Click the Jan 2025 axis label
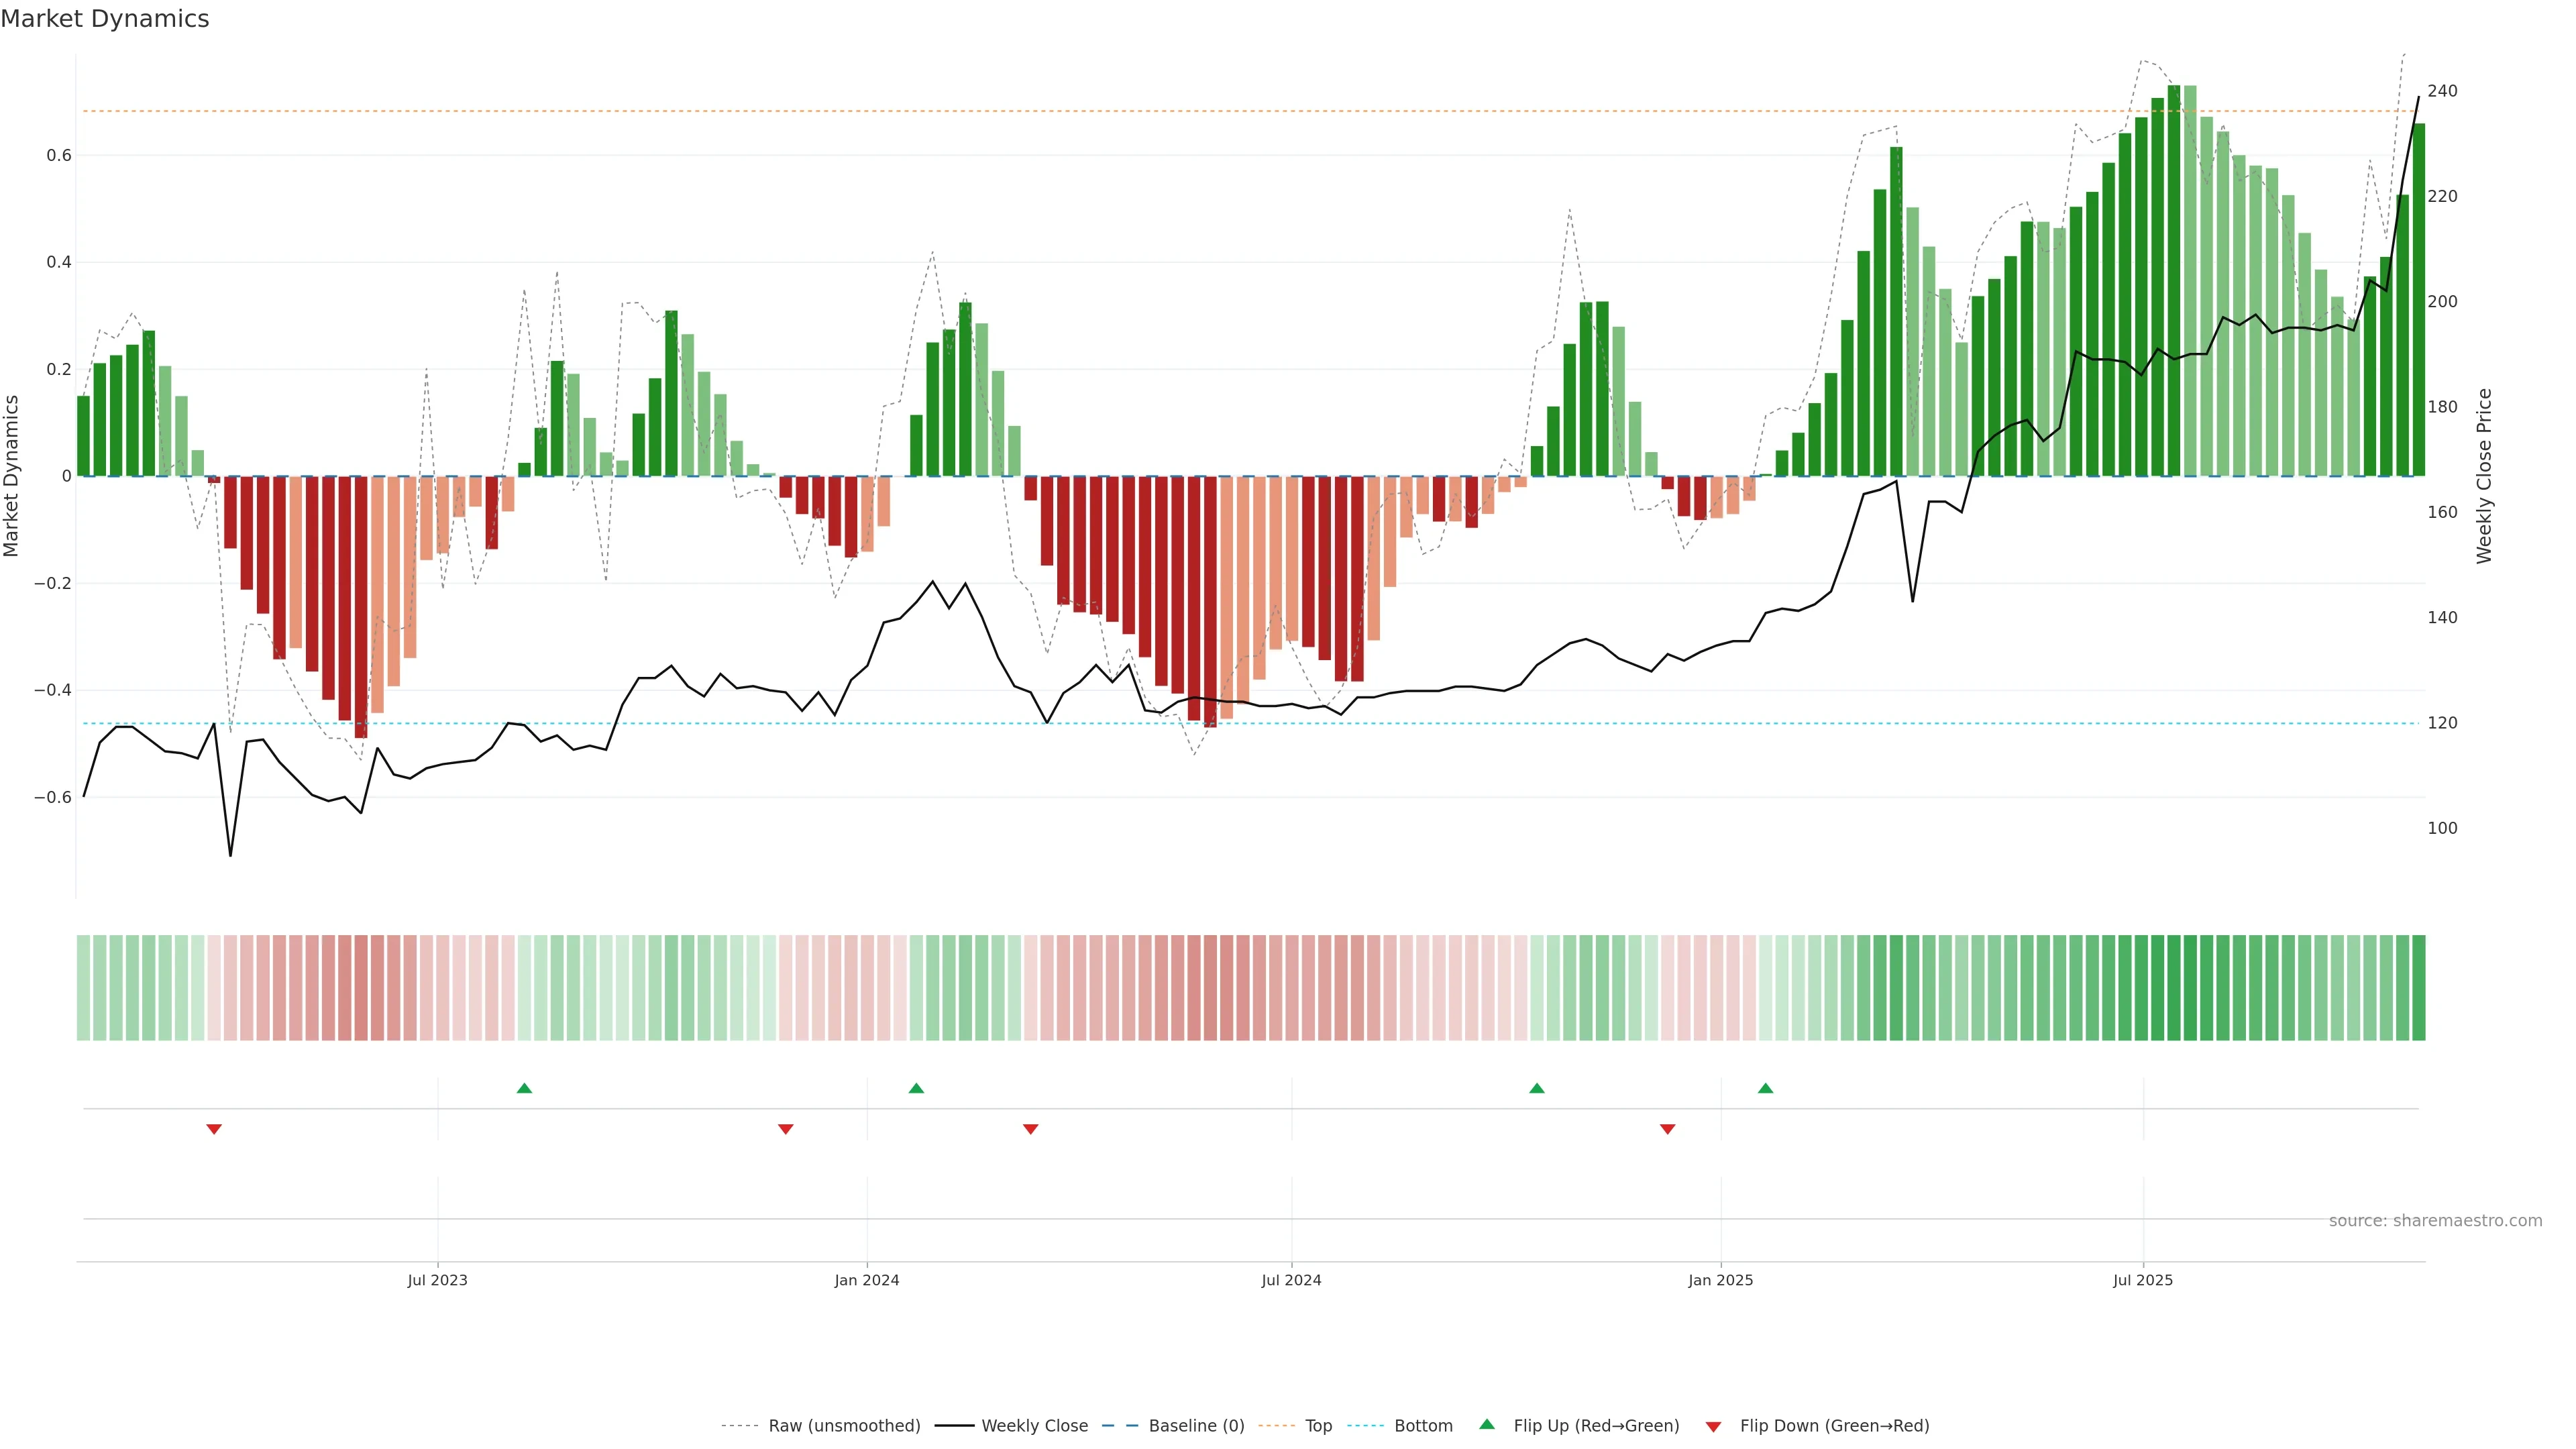 click(1720, 1280)
